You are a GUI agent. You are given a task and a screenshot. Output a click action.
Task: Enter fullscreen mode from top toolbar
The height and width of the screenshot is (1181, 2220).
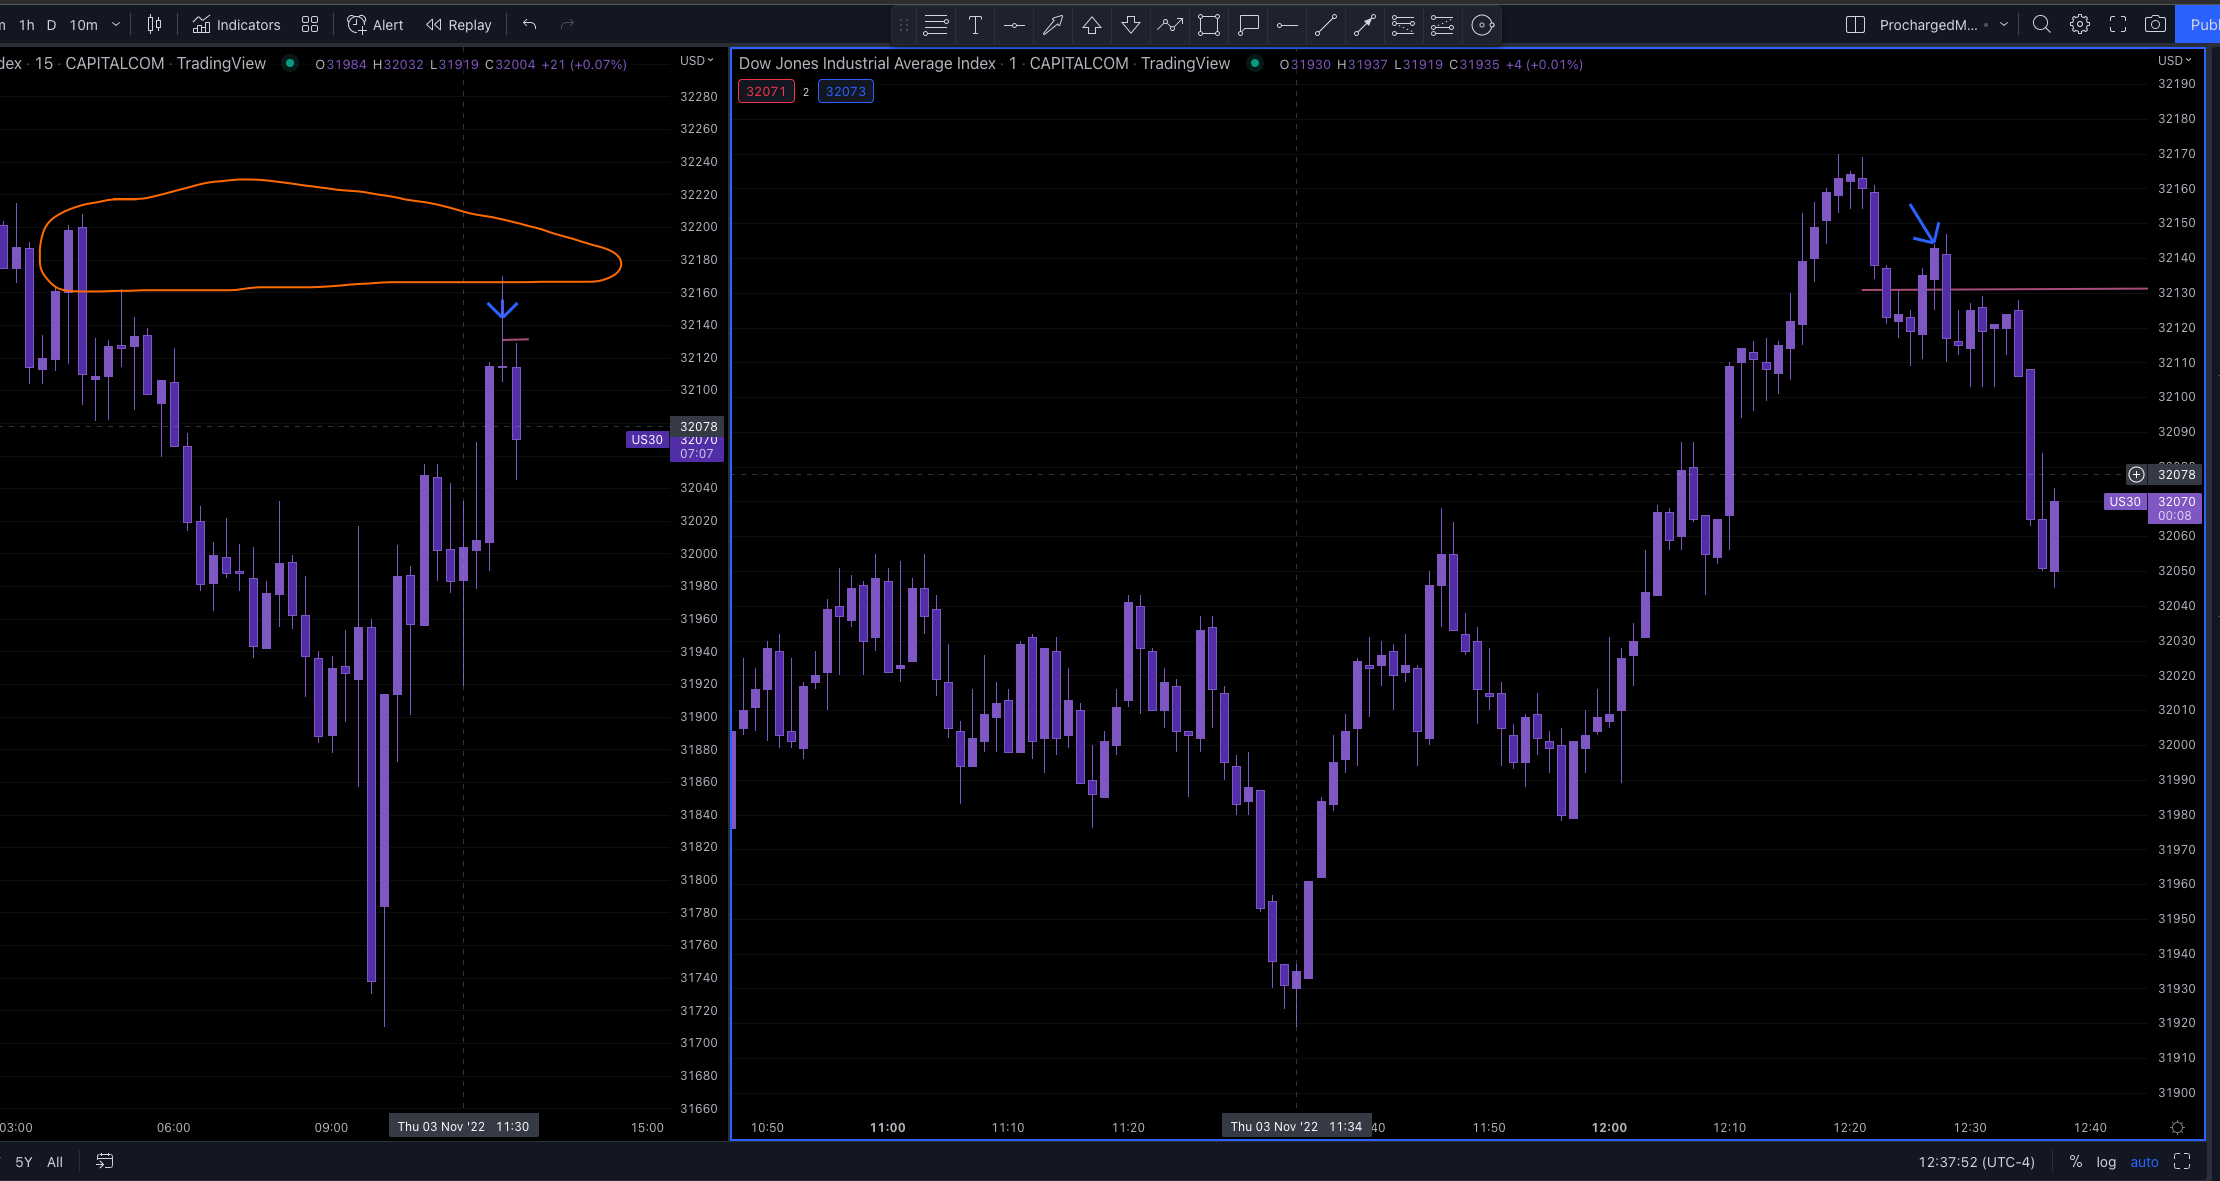tap(2118, 25)
